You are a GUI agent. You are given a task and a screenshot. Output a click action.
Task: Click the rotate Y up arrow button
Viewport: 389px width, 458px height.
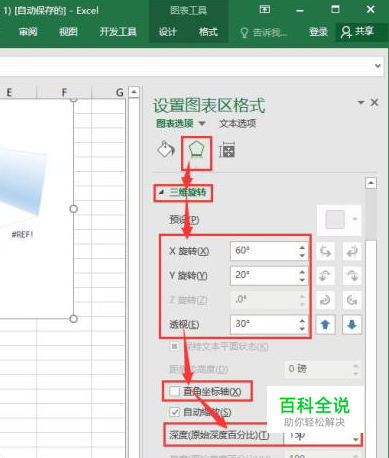(325, 276)
